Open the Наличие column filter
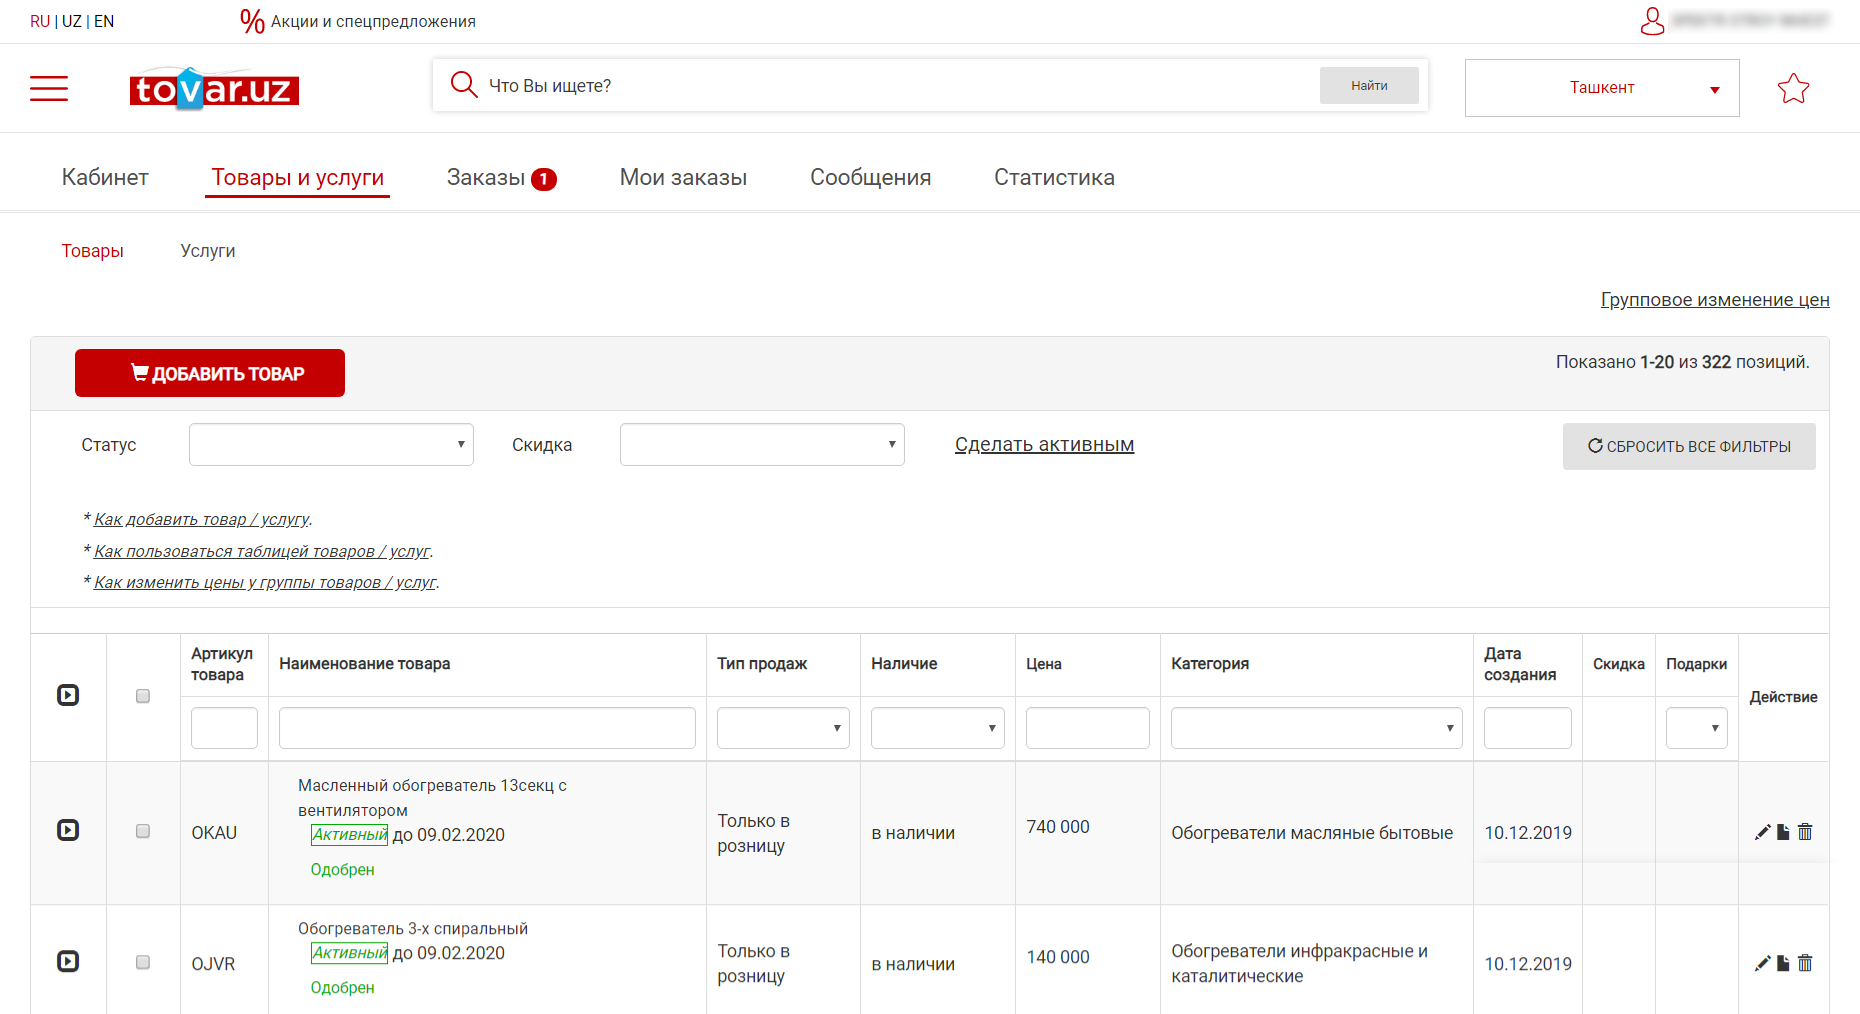1860x1014 pixels. pyautogui.click(x=938, y=728)
